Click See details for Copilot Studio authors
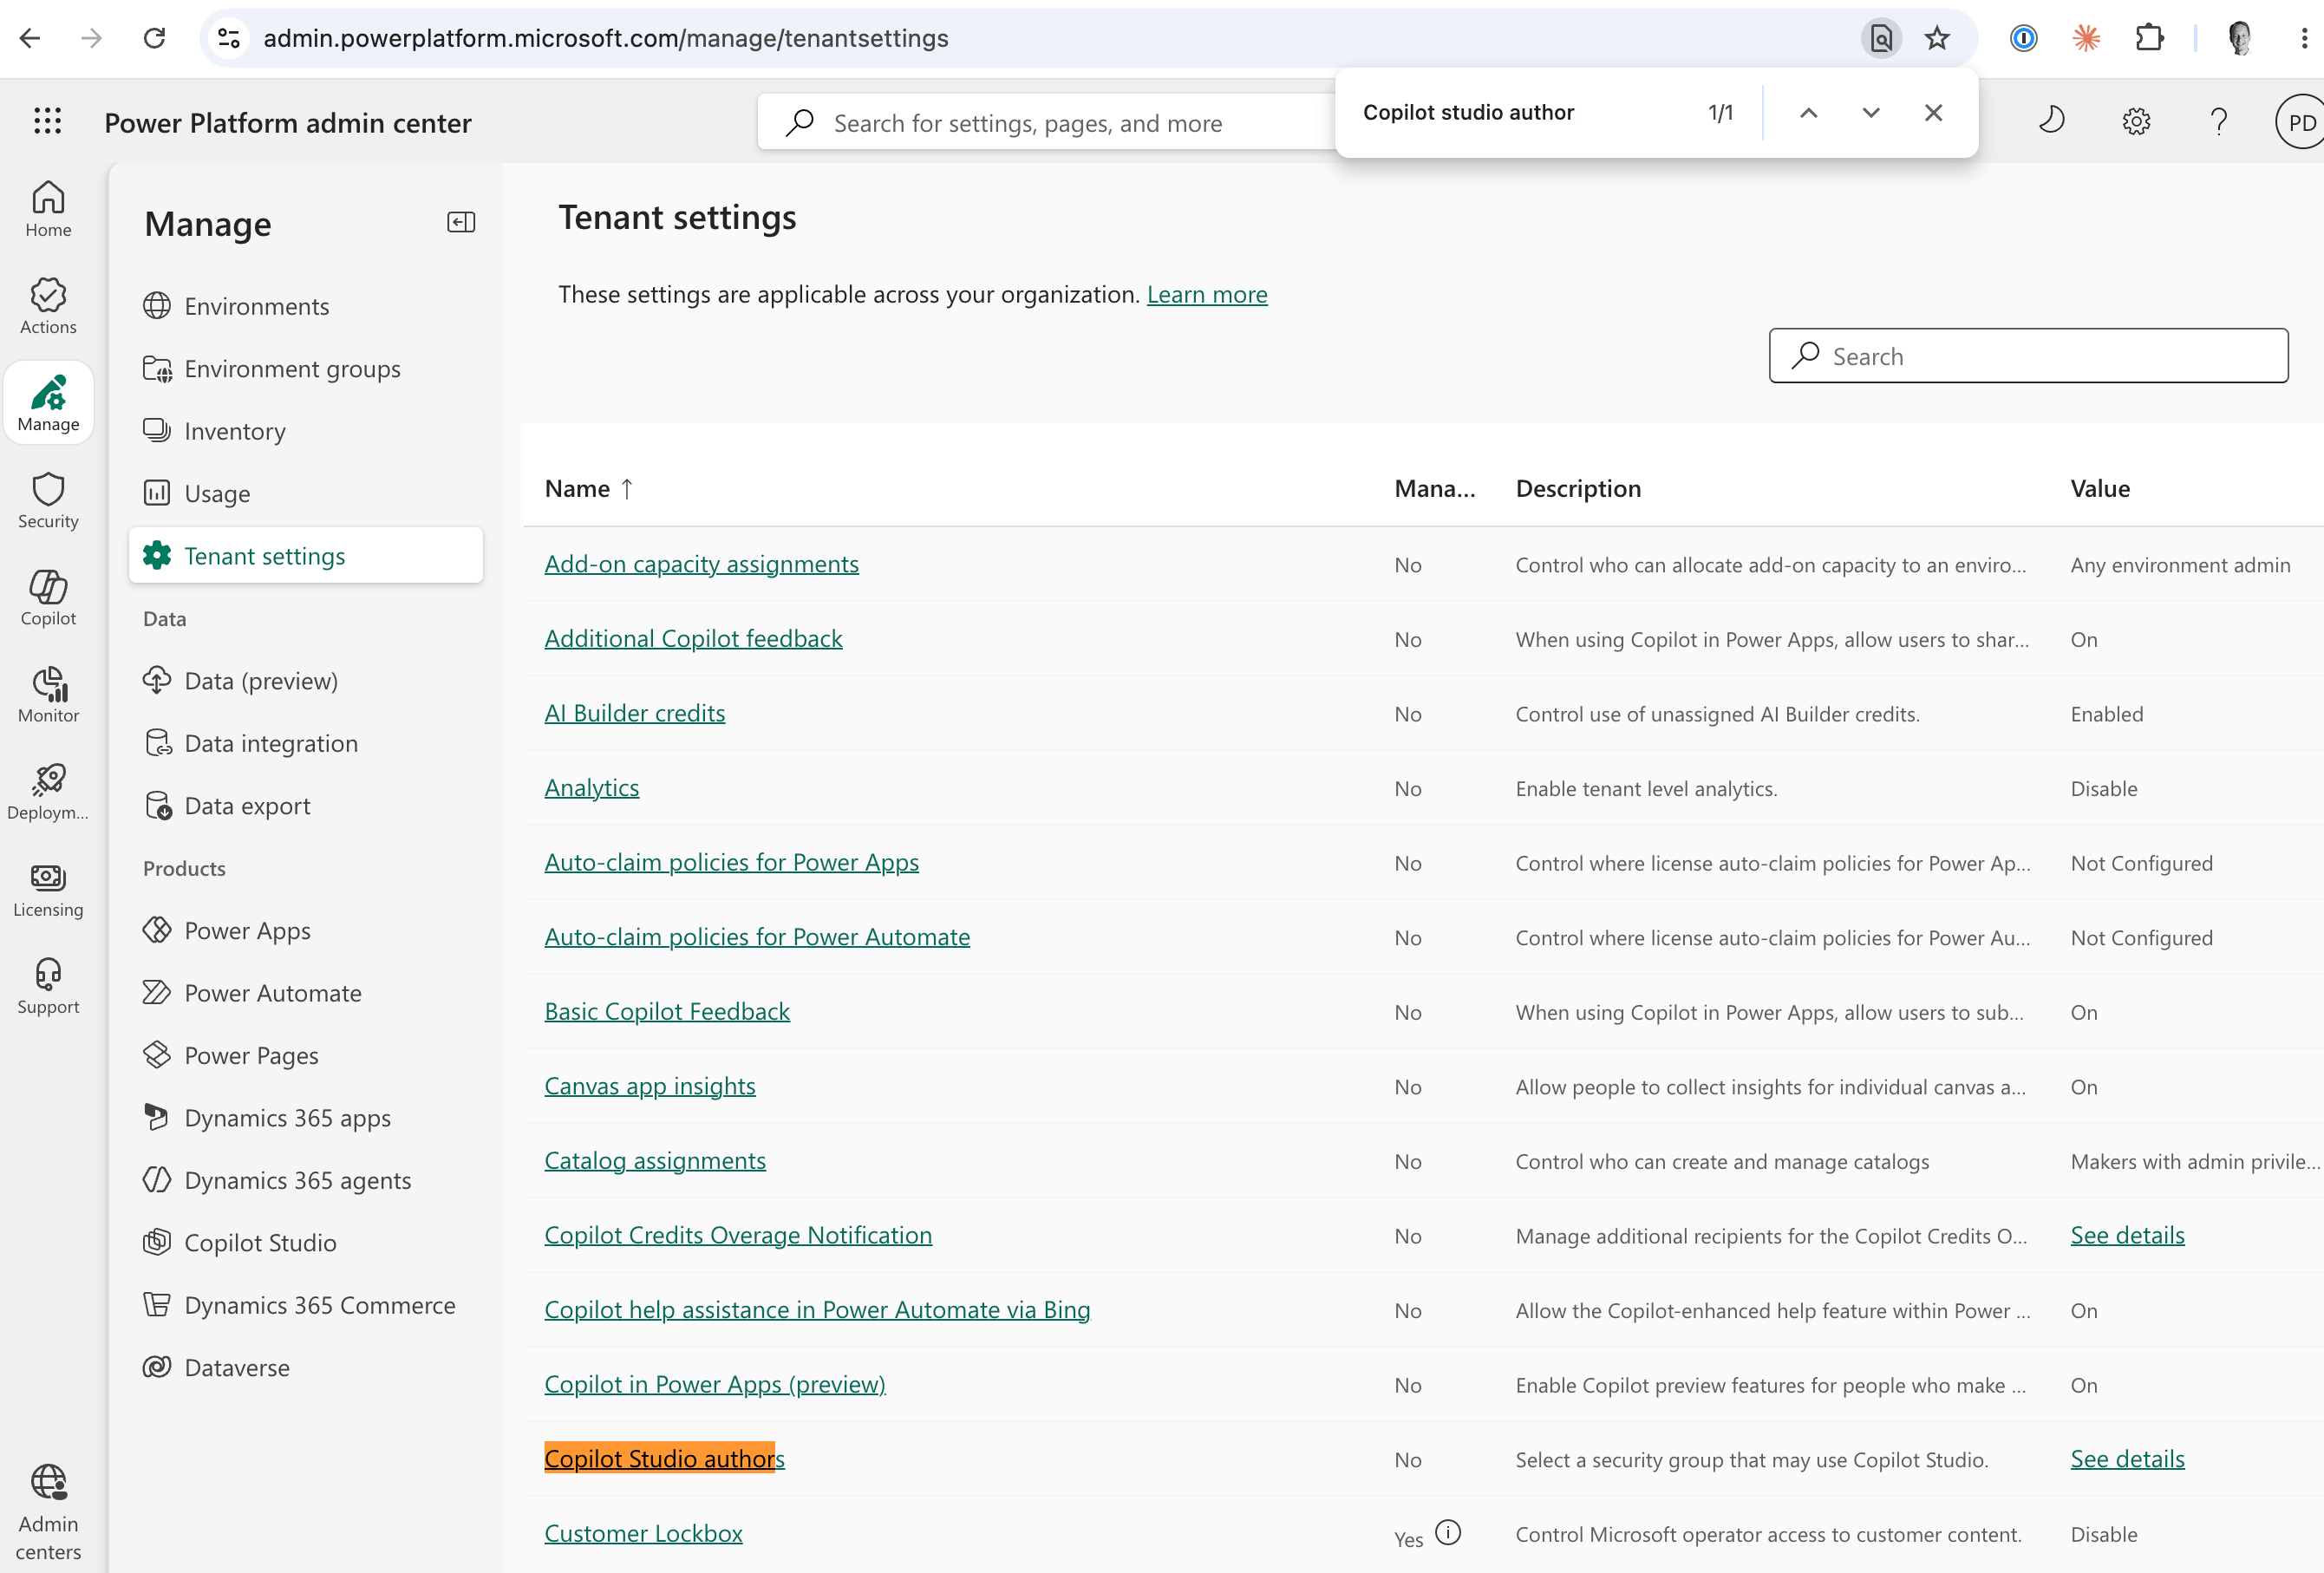 [2127, 1459]
